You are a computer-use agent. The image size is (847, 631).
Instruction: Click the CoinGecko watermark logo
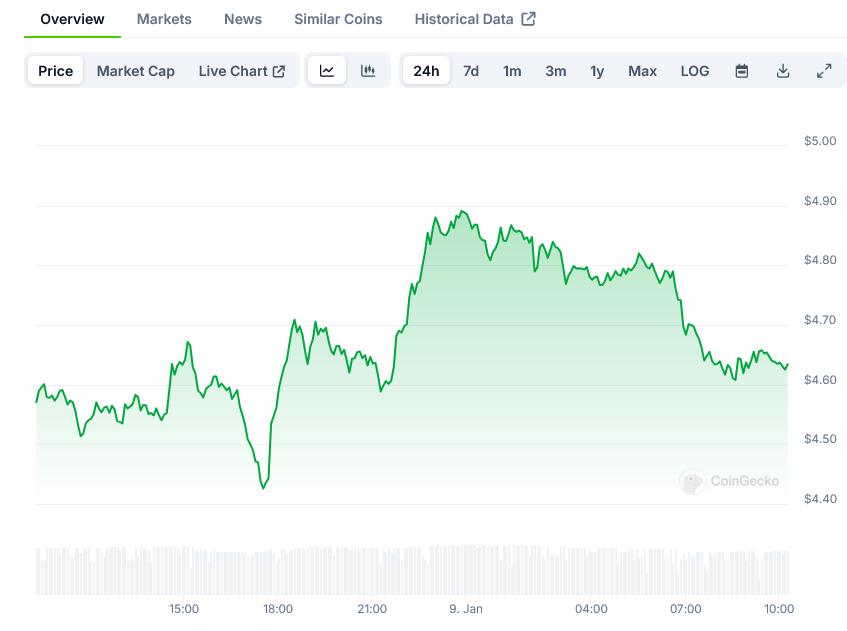pyautogui.click(x=730, y=481)
